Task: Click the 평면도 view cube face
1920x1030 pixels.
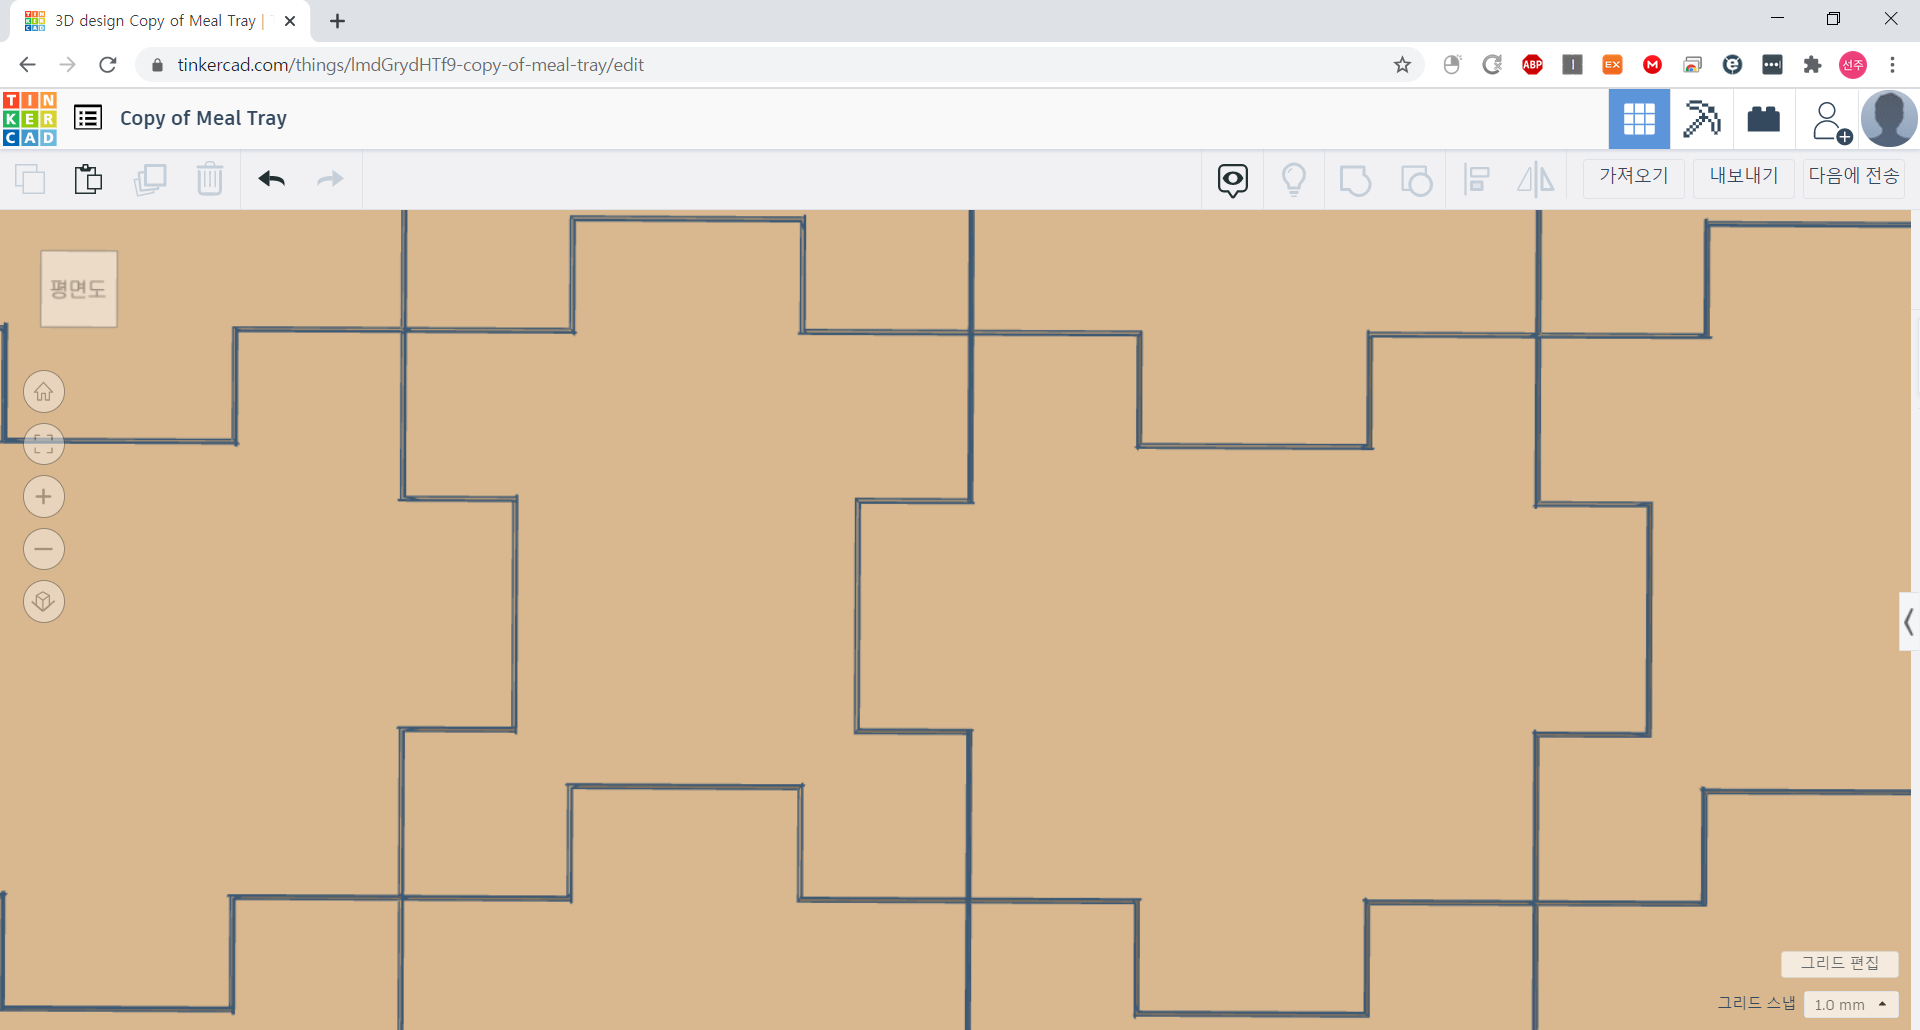Action: click(x=79, y=289)
